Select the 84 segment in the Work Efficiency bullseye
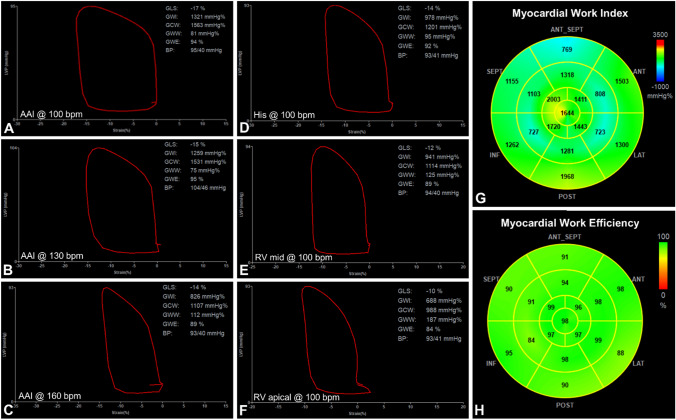The image size is (676, 420). click(532, 341)
